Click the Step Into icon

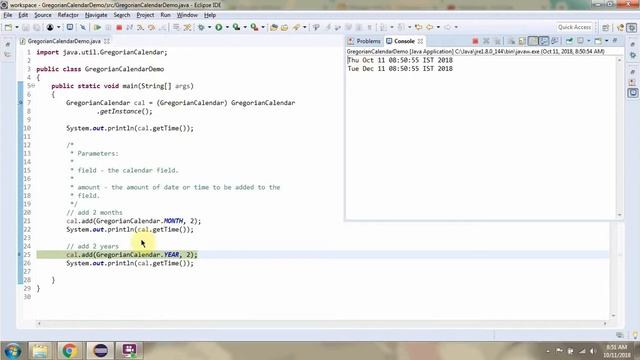click(140, 27)
